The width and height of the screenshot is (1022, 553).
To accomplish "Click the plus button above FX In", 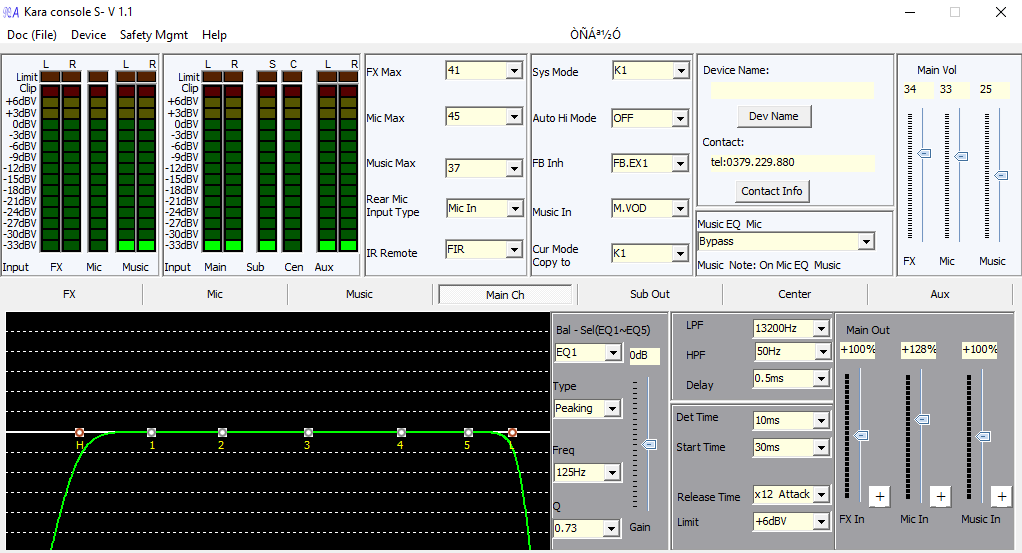I will (x=880, y=497).
